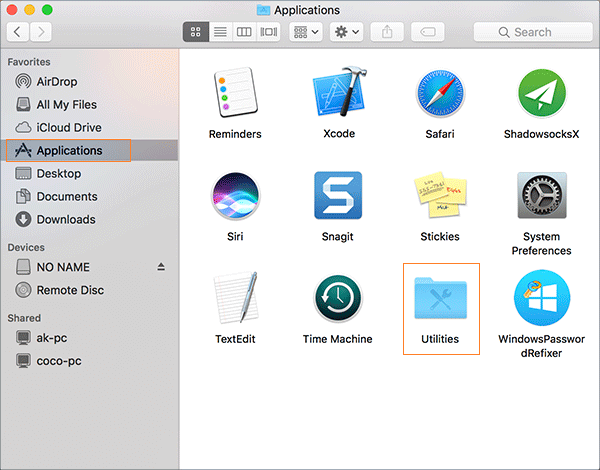Open iCloud Drive in sidebar
The width and height of the screenshot is (600, 470).
point(90,127)
